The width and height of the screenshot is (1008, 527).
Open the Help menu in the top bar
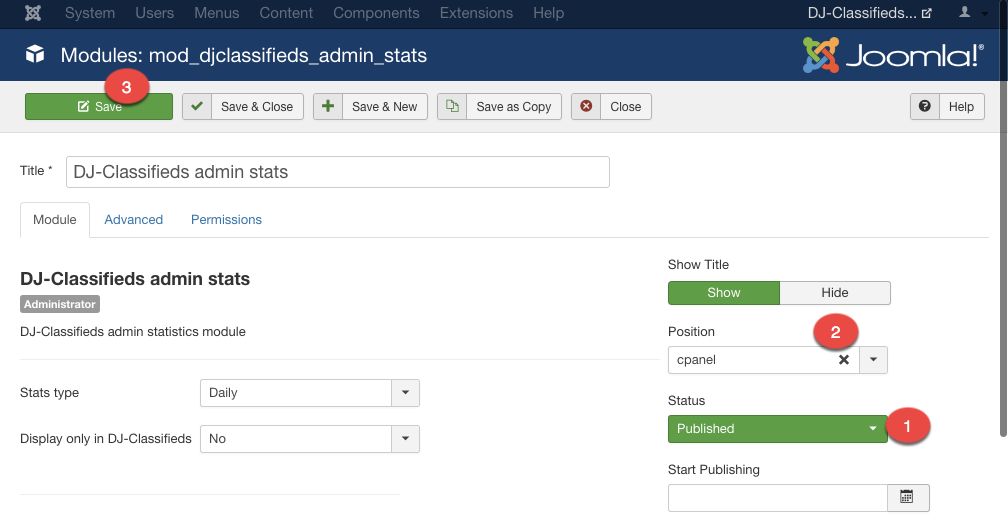tap(548, 13)
